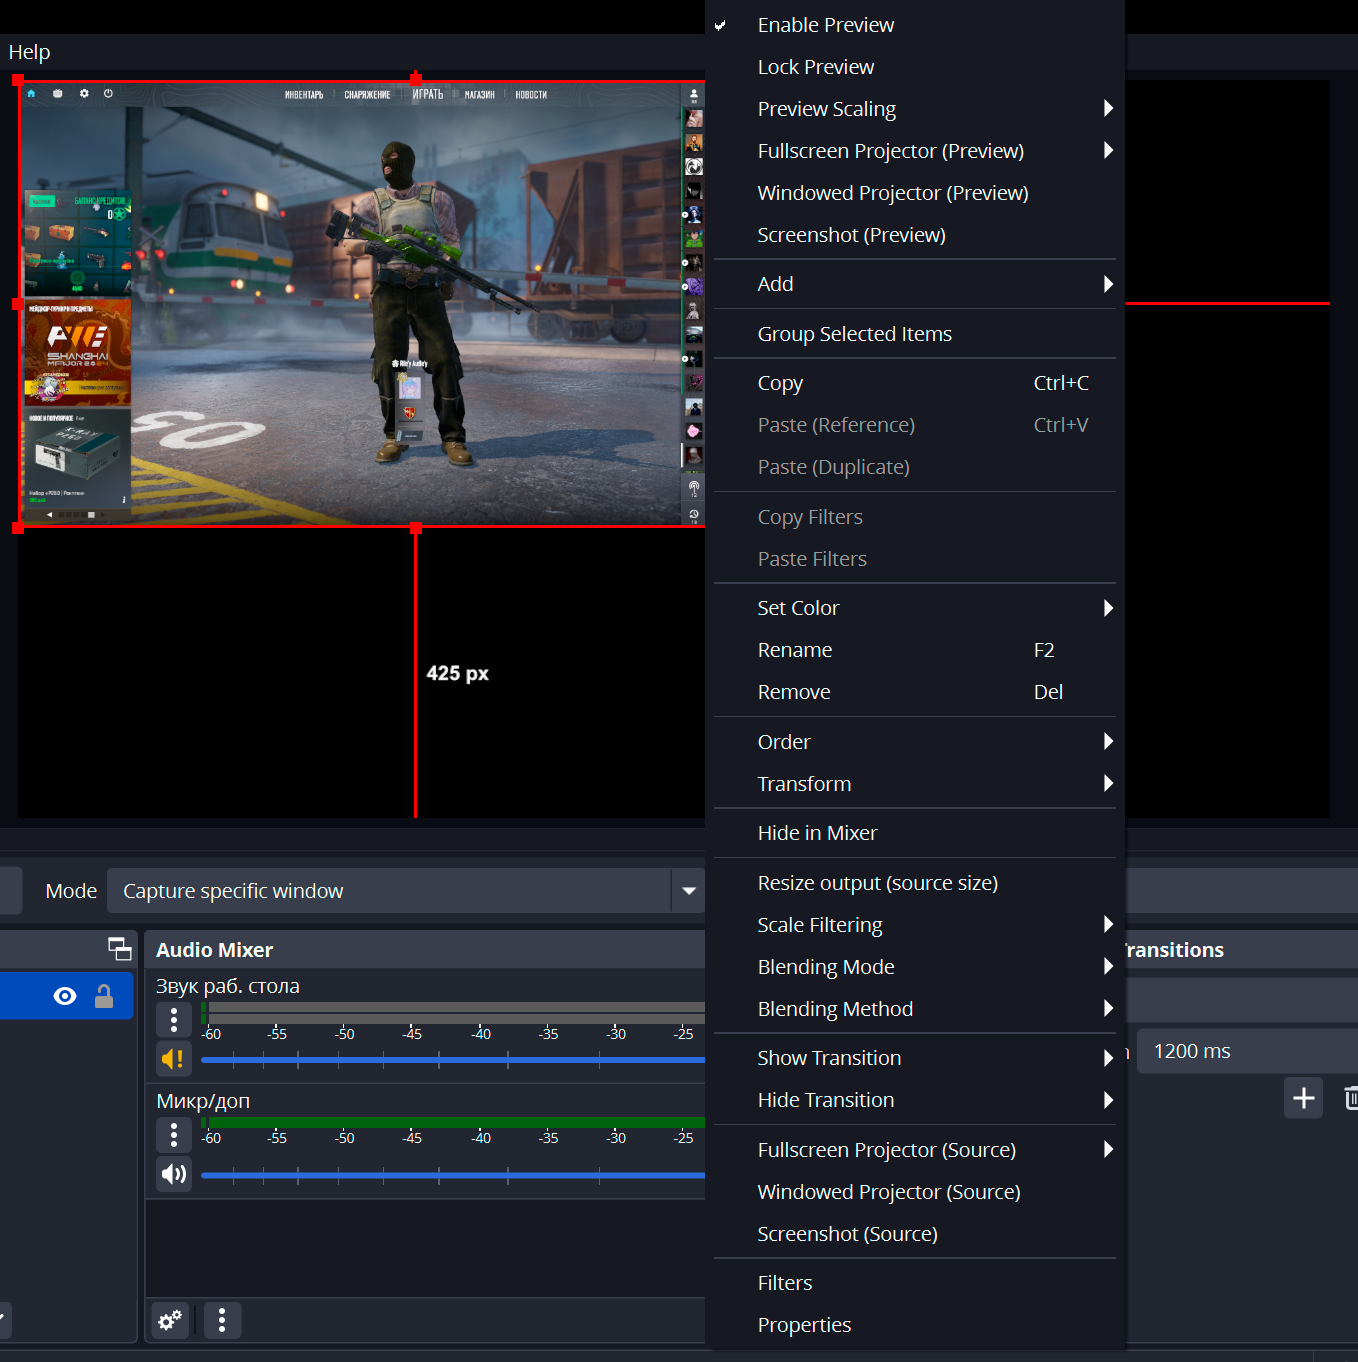This screenshot has width=1358, height=1362.
Task: Click the plus icon to add transition
Action: (1303, 1098)
